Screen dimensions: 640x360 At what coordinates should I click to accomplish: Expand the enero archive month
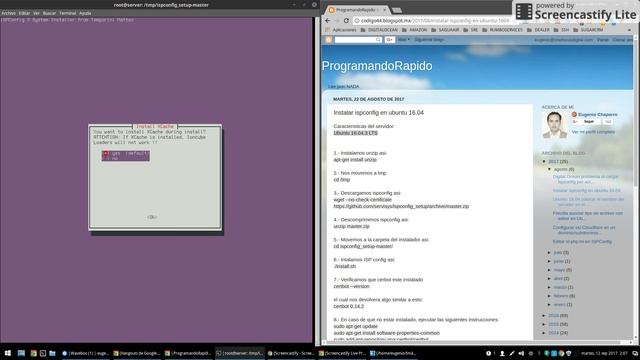[x=549, y=304]
